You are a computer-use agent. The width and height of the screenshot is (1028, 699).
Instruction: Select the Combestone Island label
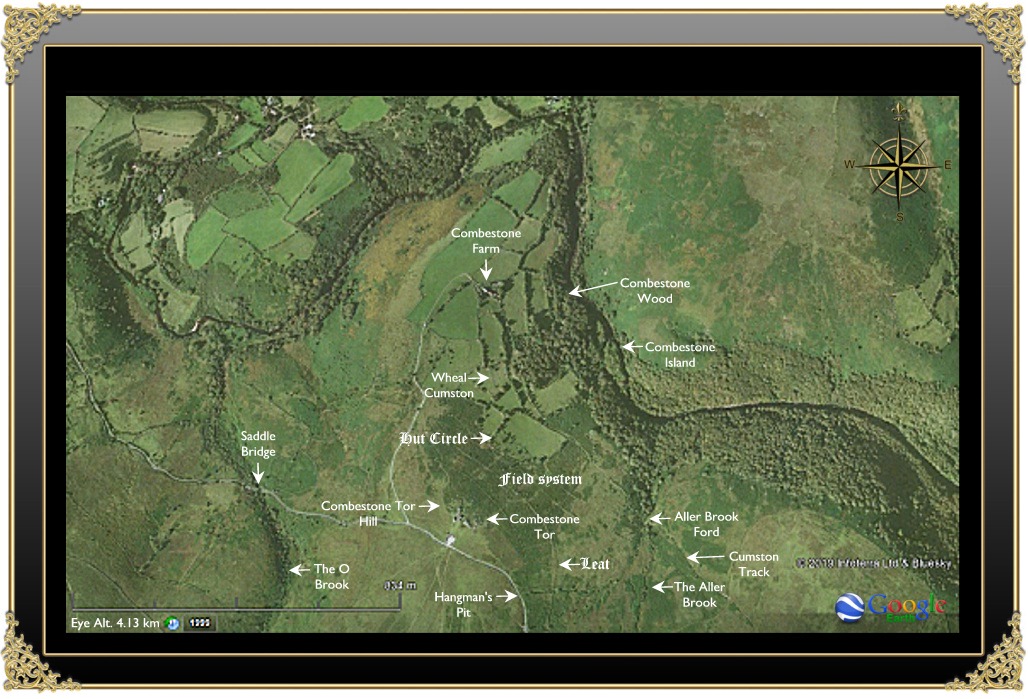coord(680,355)
